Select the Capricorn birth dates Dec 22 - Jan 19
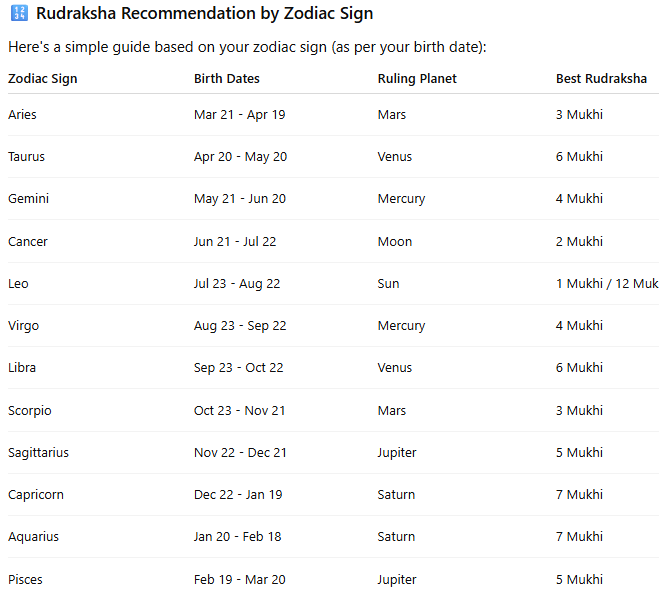The height and width of the screenshot is (611, 659). pos(239,495)
